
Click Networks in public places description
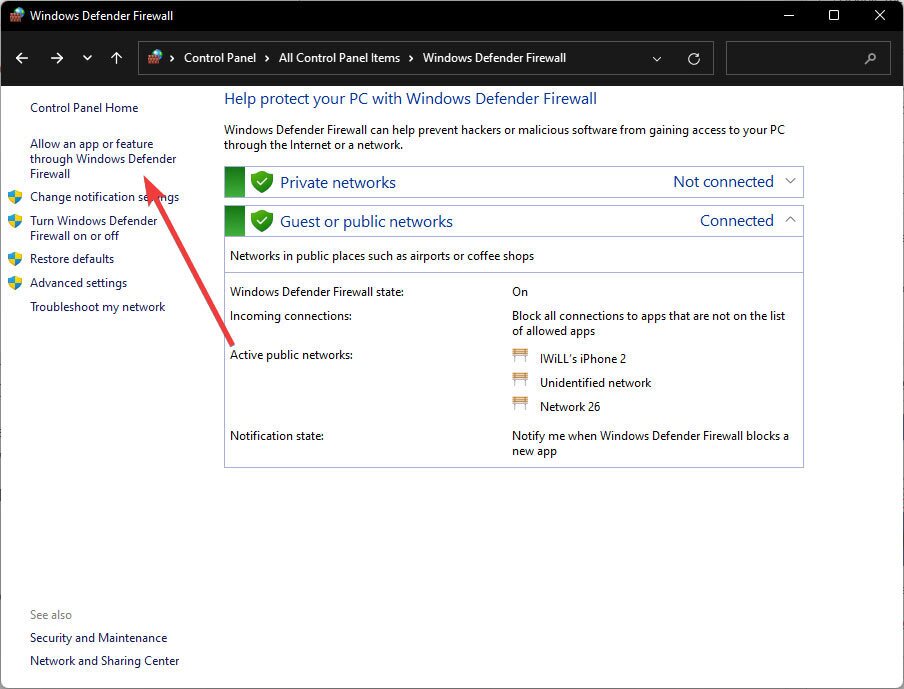click(382, 256)
